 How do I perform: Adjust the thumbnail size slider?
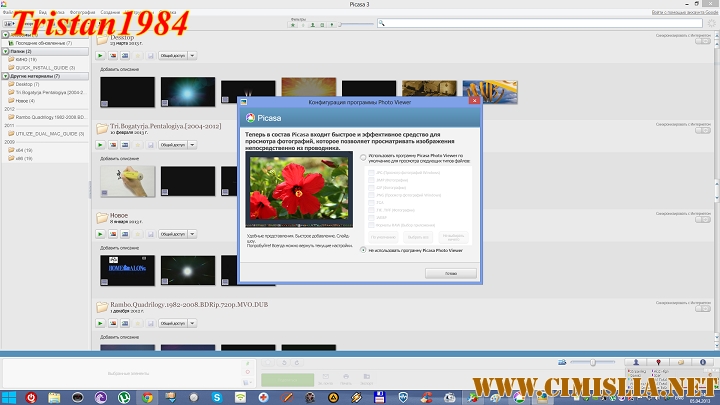point(594,362)
